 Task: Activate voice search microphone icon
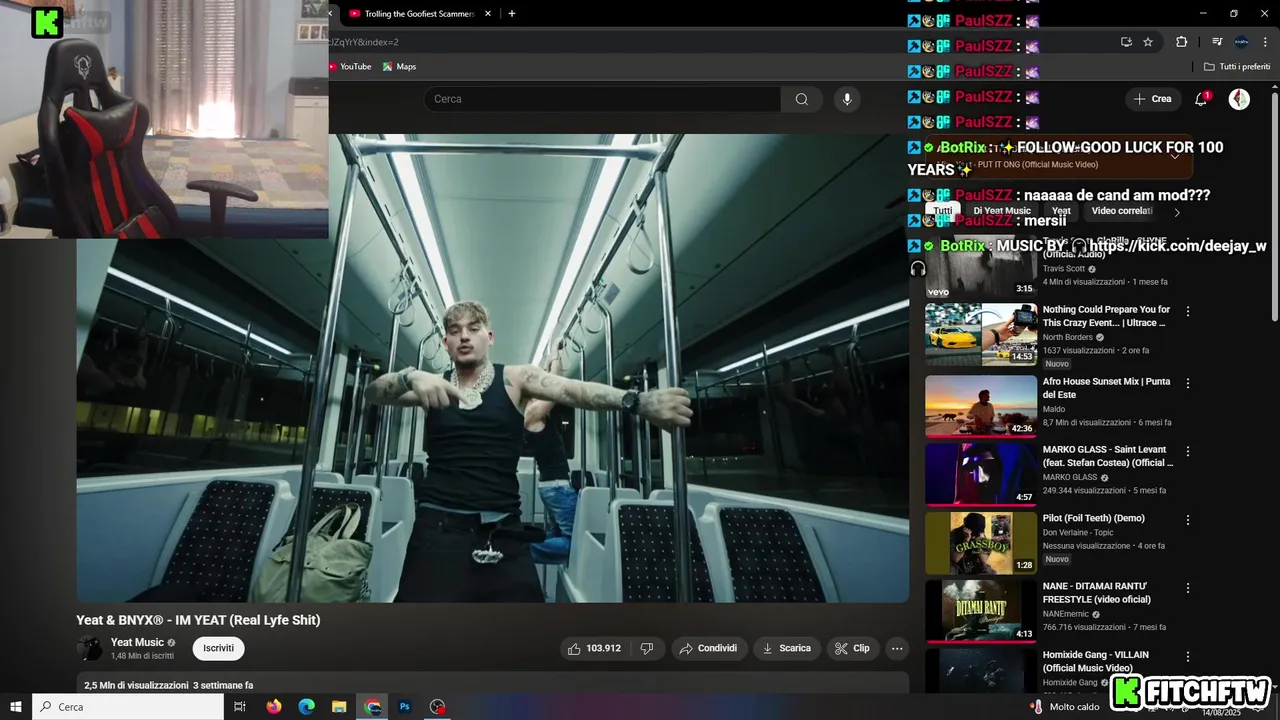coord(847,99)
